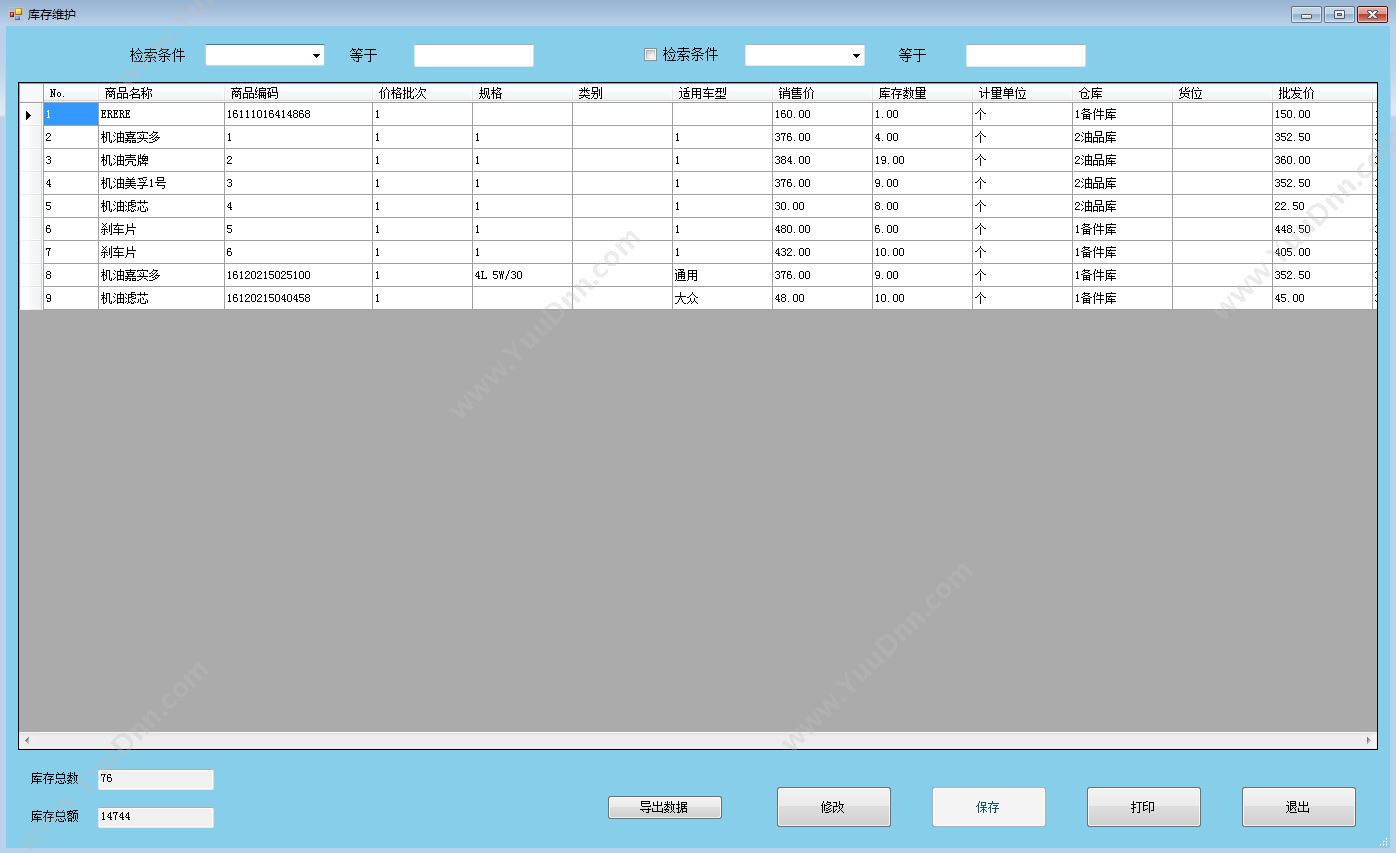Select the 机油壳牌 cell
Viewport: 1396px width, 853px height.
coord(162,160)
